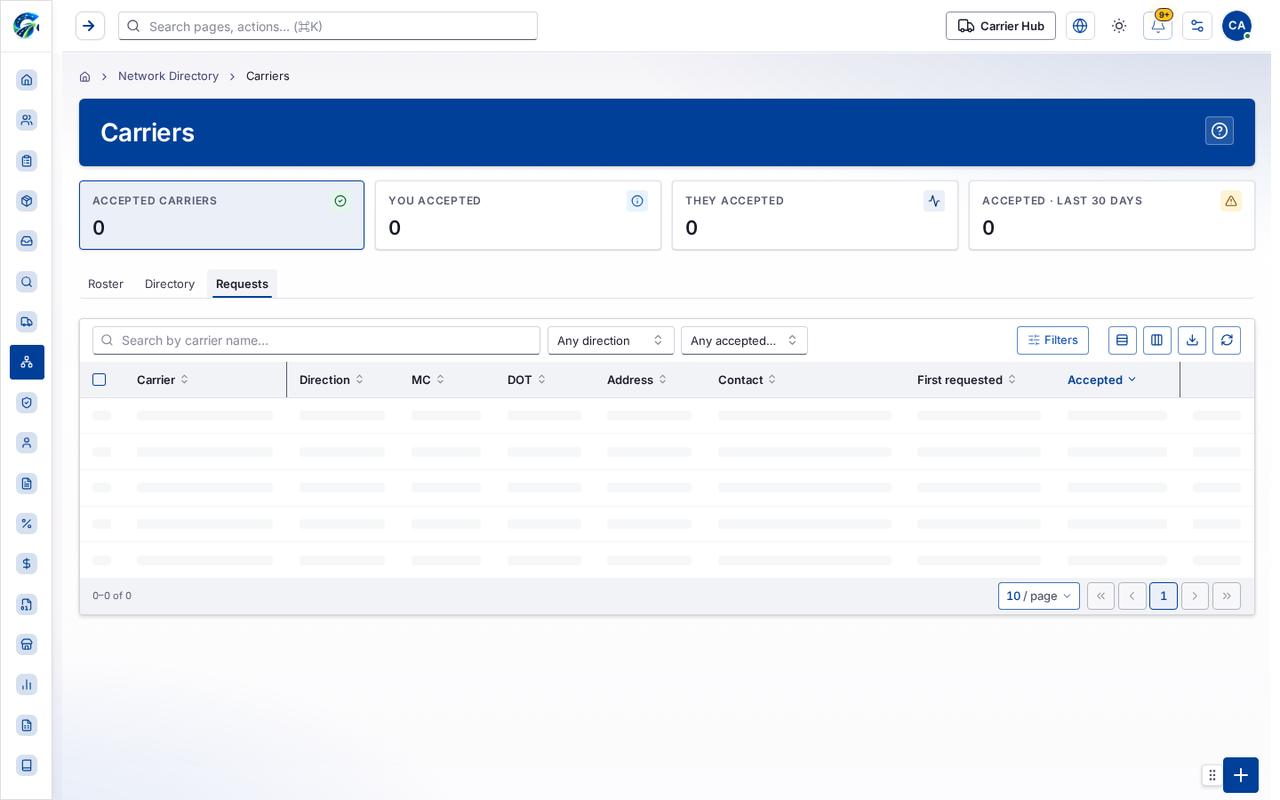Open the shield check icon in the sidebar
This screenshot has width=1280, height=800.
point(27,403)
